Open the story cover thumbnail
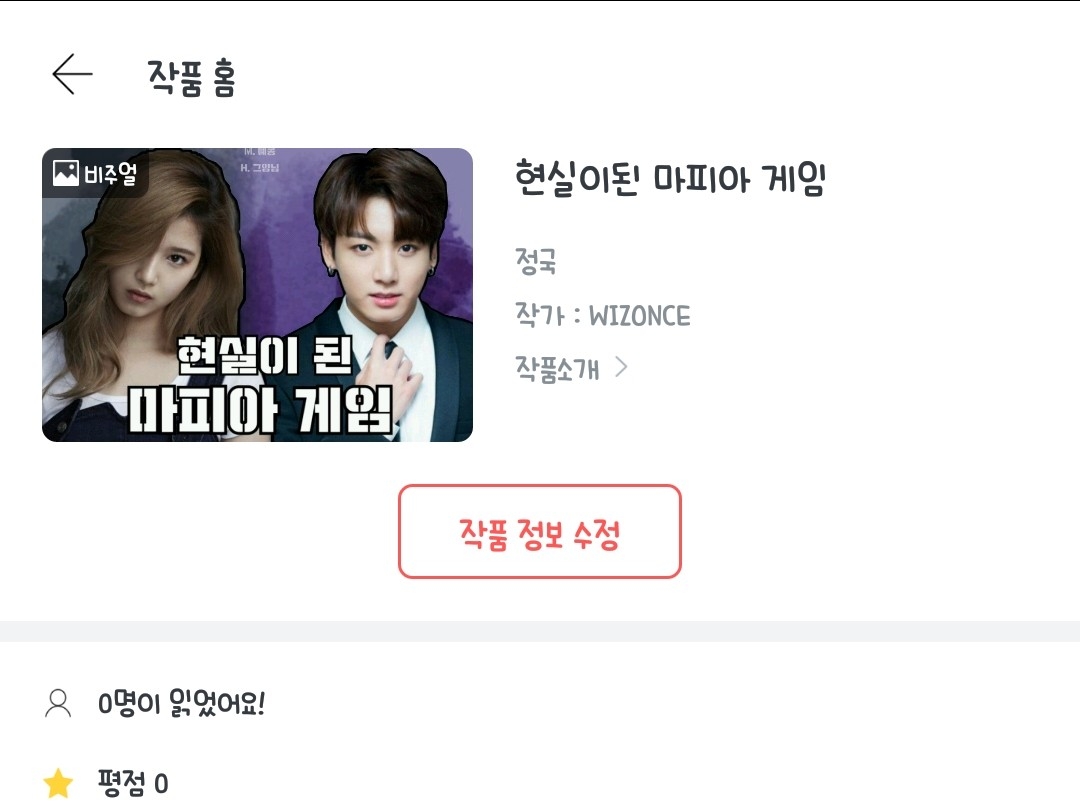The height and width of the screenshot is (810, 1080). pyautogui.click(x=257, y=295)
